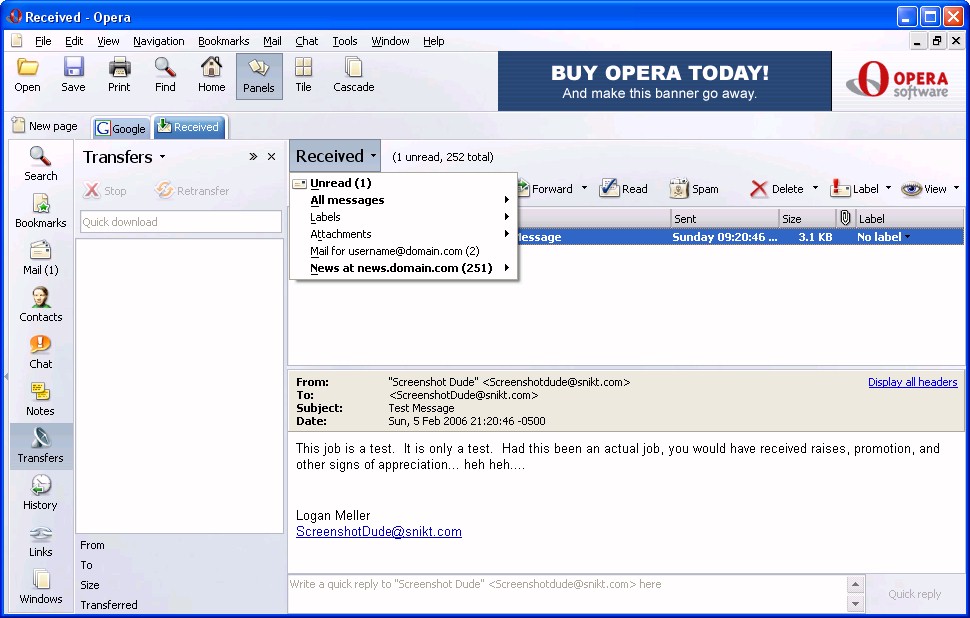Expand the All messages submenu
Screen dimensions: 970x618
pyautogui.click(x=403, y=200)
